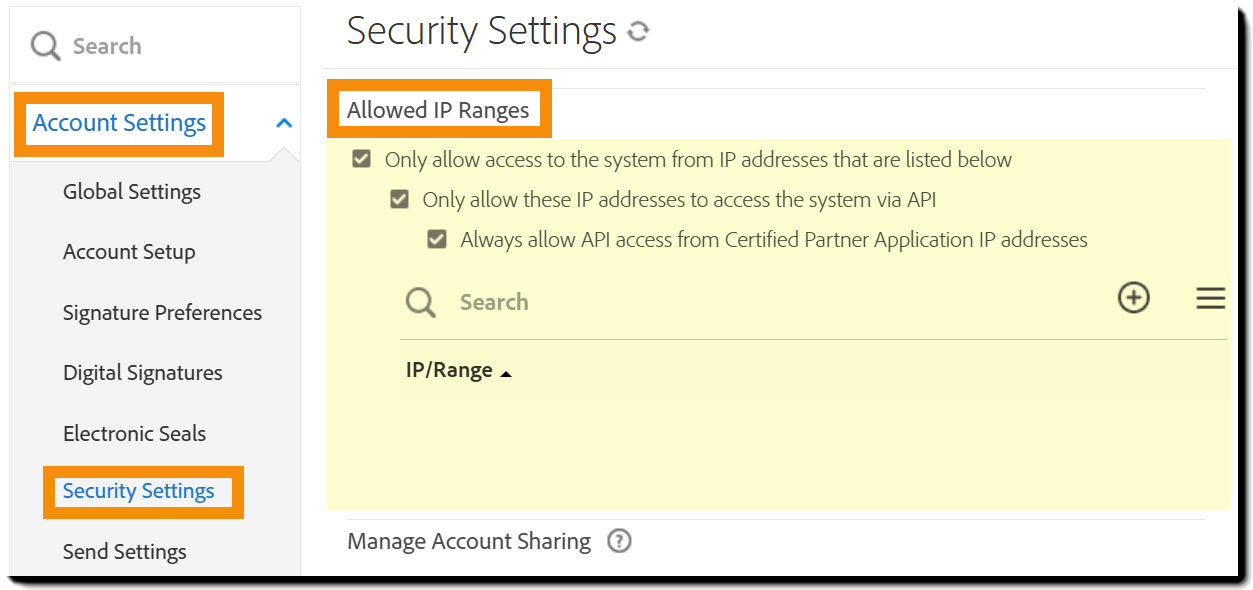1253x590 pixels.
Task: Refresh the Security Settings page
Action: coord(641,31)
